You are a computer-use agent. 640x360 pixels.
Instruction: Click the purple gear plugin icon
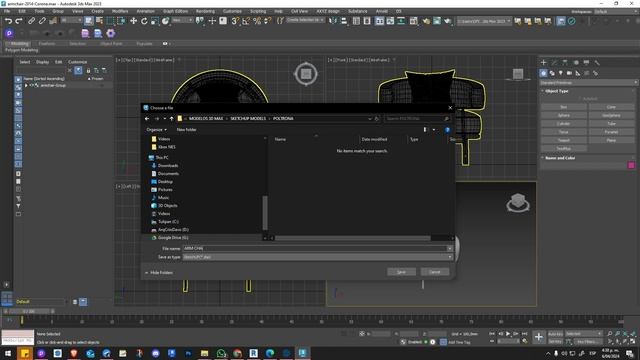point(111,33)
